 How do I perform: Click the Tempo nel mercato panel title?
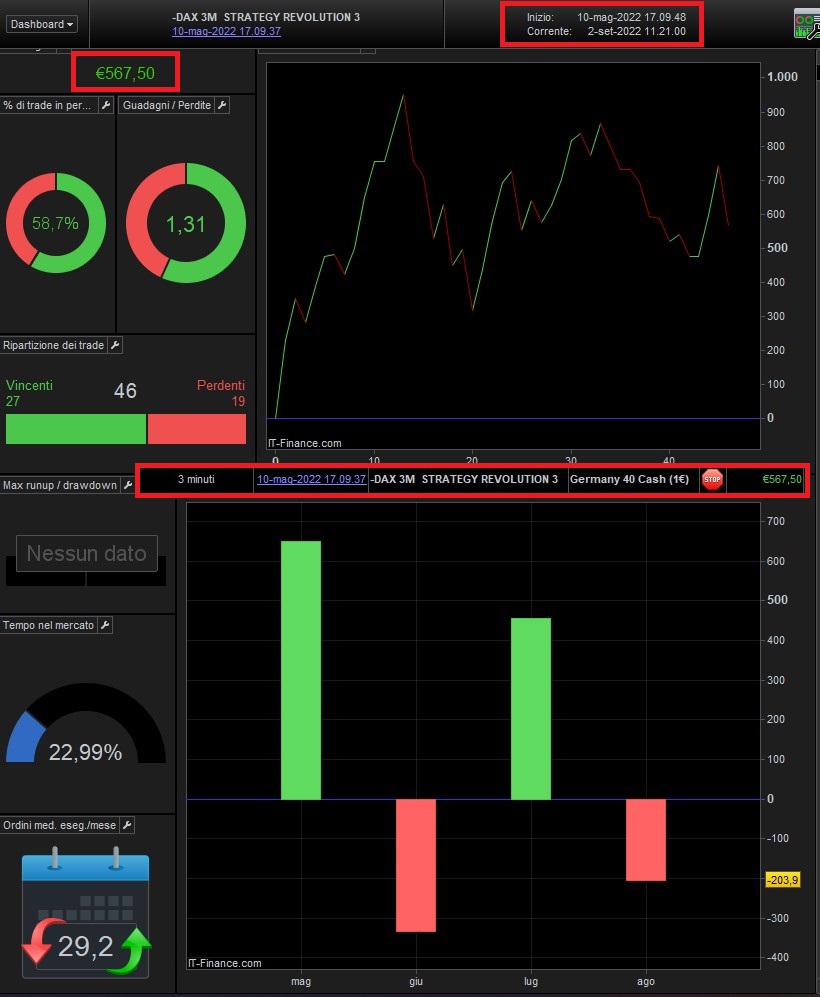[48, 625]
